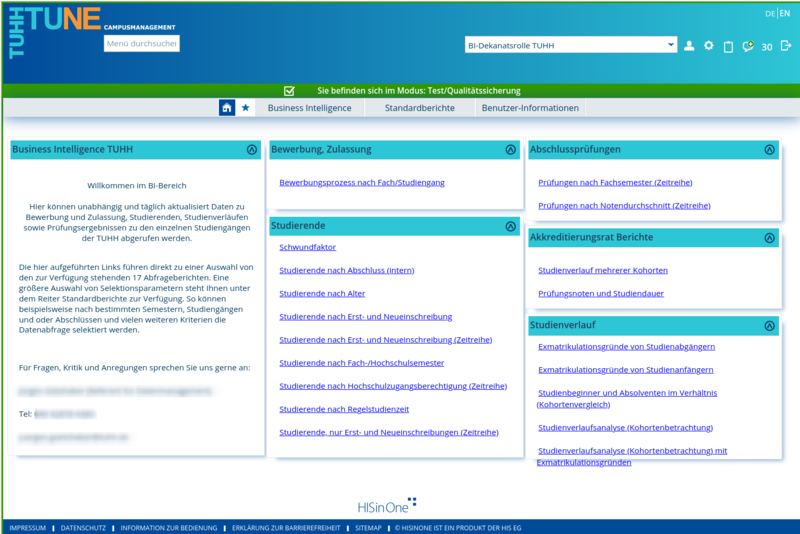Open settings gear icon in header
This screenshot has width=800, height=534.
point(709,46)
